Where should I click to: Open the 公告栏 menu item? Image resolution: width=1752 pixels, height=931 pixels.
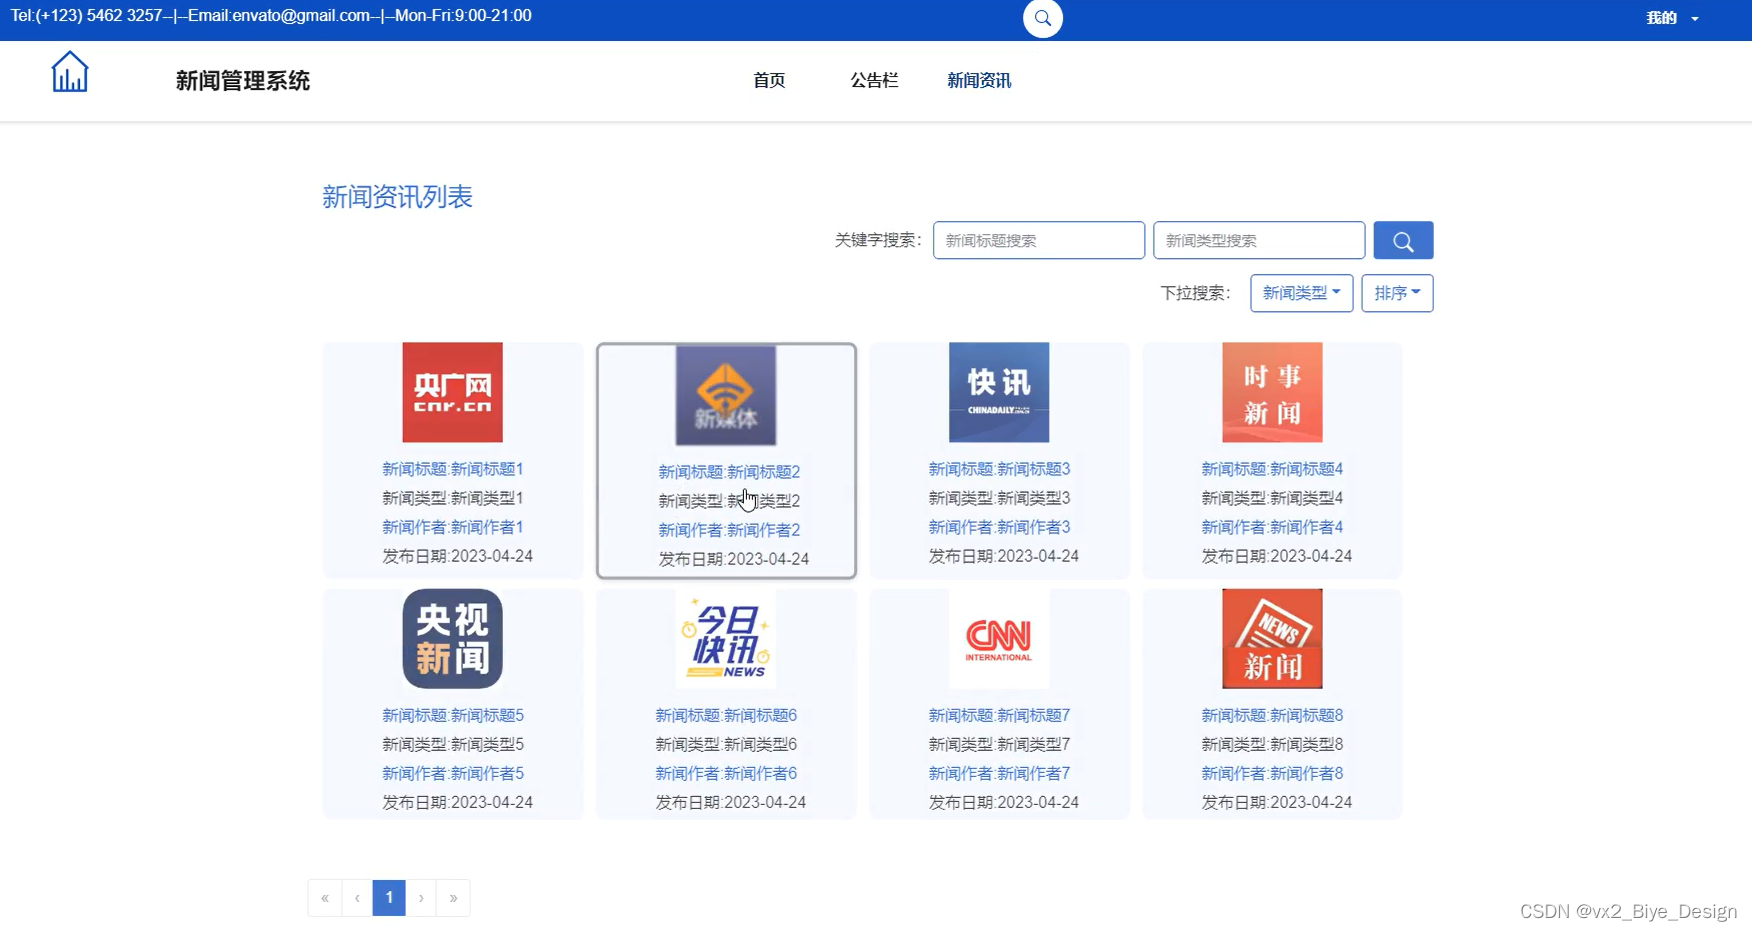(x=874, y=80)
